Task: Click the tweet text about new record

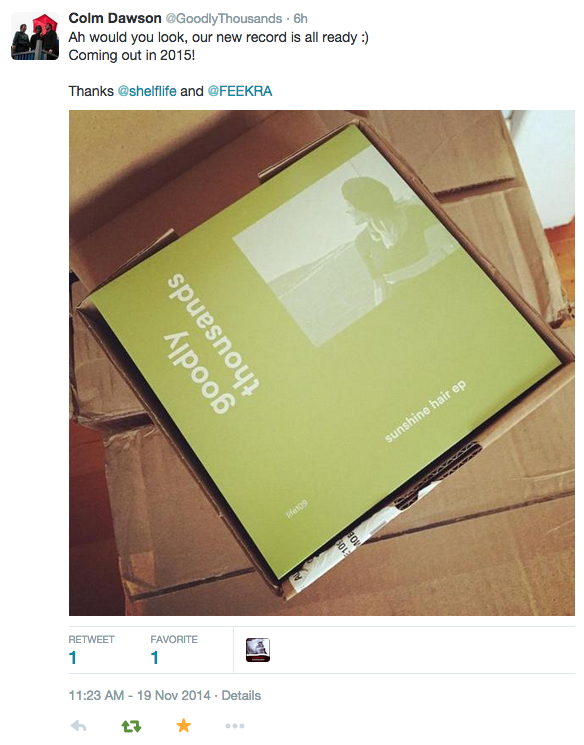Action: click(219, 37)
